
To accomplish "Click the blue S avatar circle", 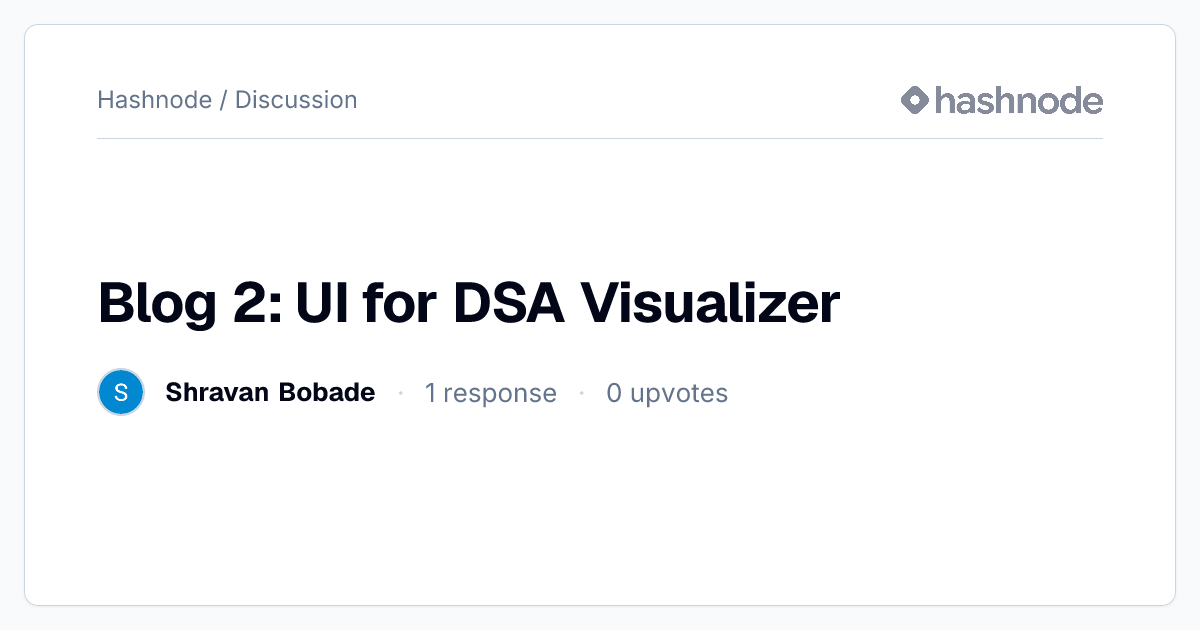I will (x=121, y=392).
